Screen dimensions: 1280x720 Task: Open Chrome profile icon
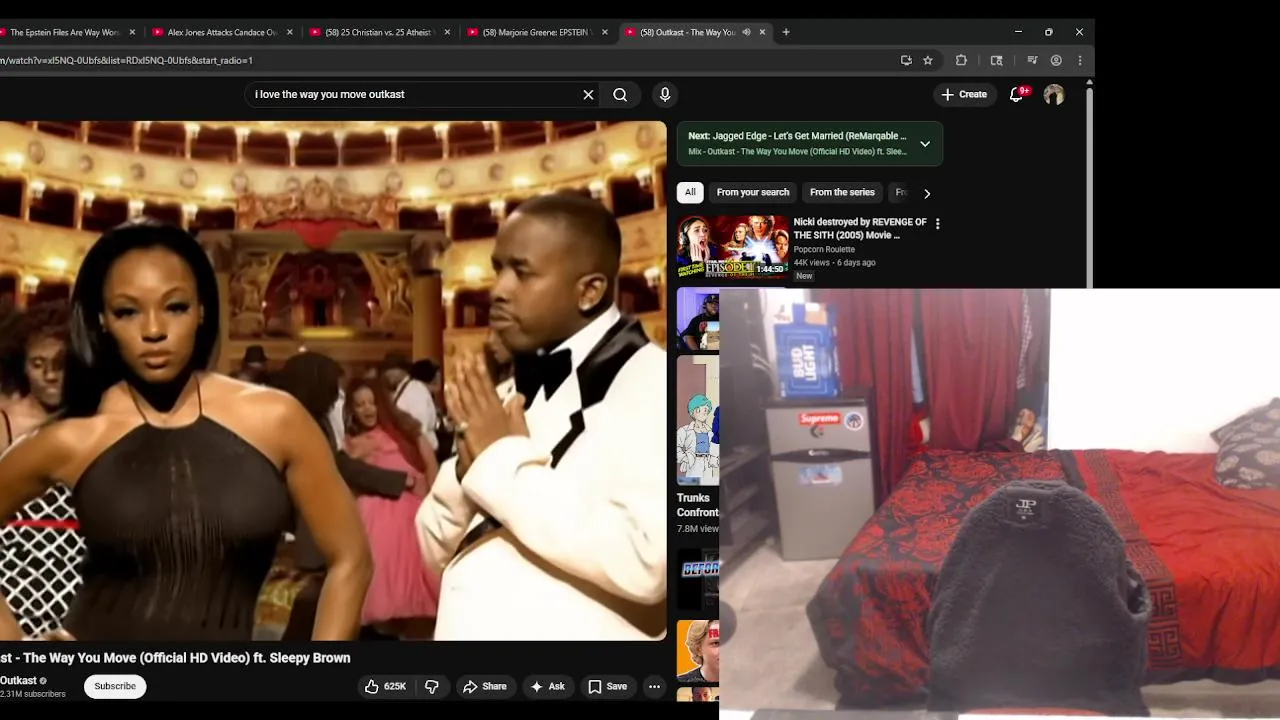[x=1056, y=60]
